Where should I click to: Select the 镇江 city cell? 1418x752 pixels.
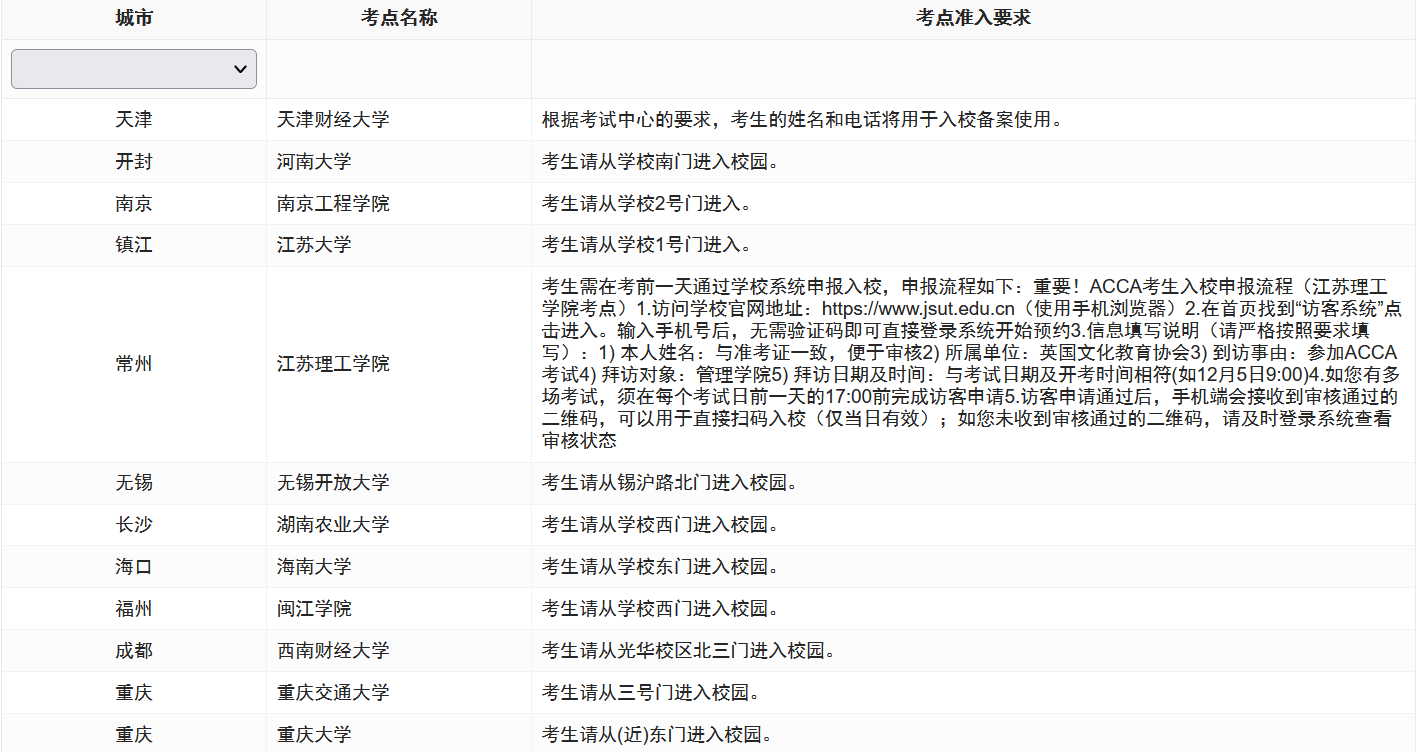[x=134, y=246]
